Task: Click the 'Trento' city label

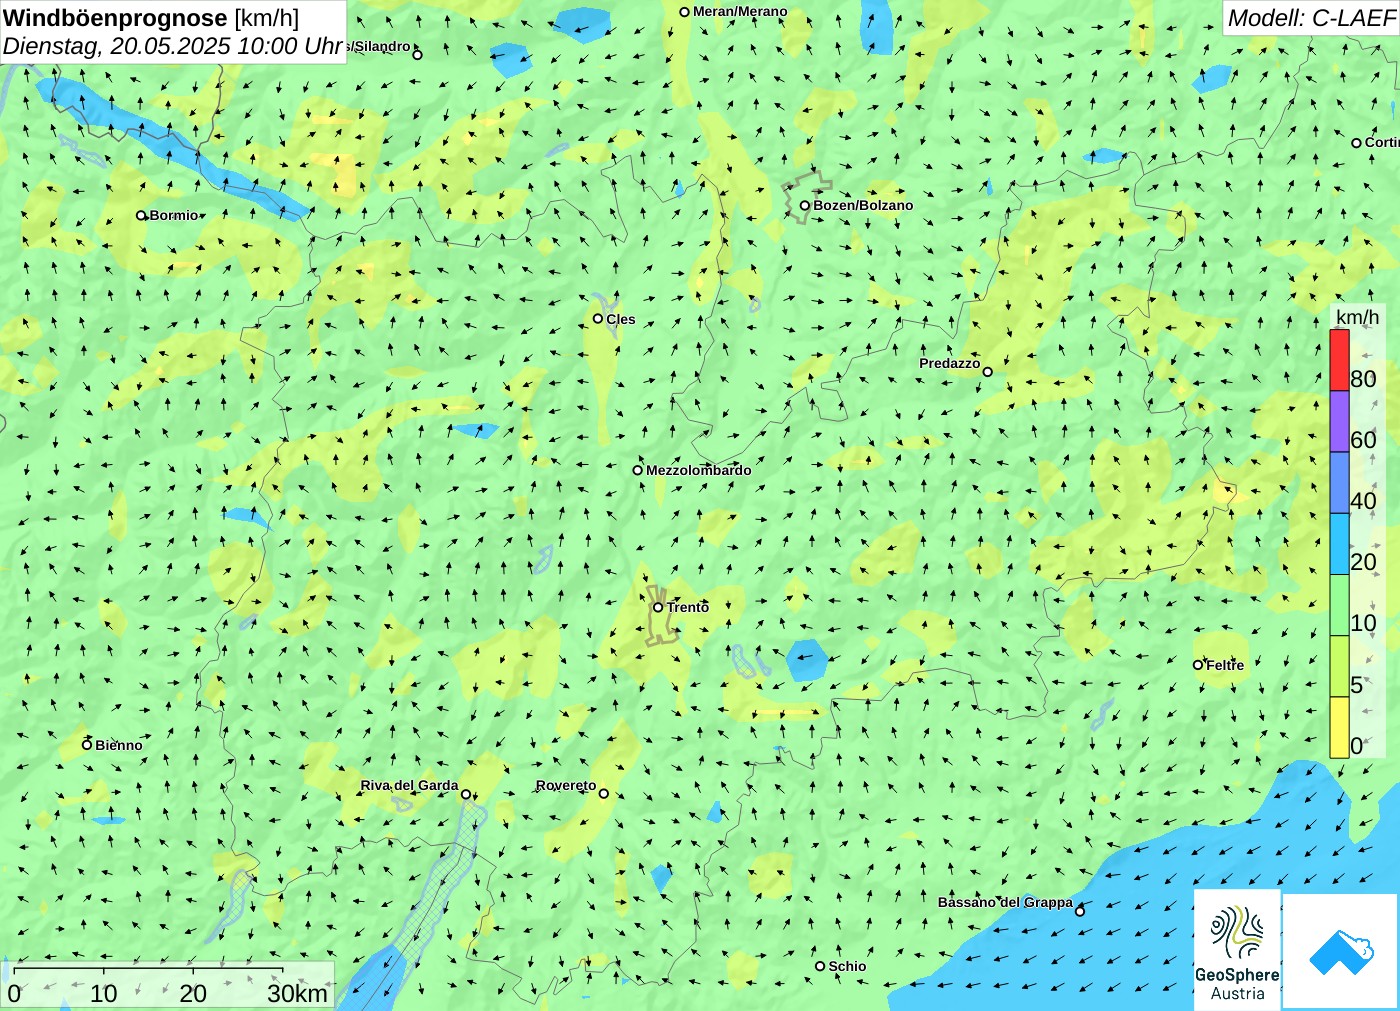Action: coord(688,607)
